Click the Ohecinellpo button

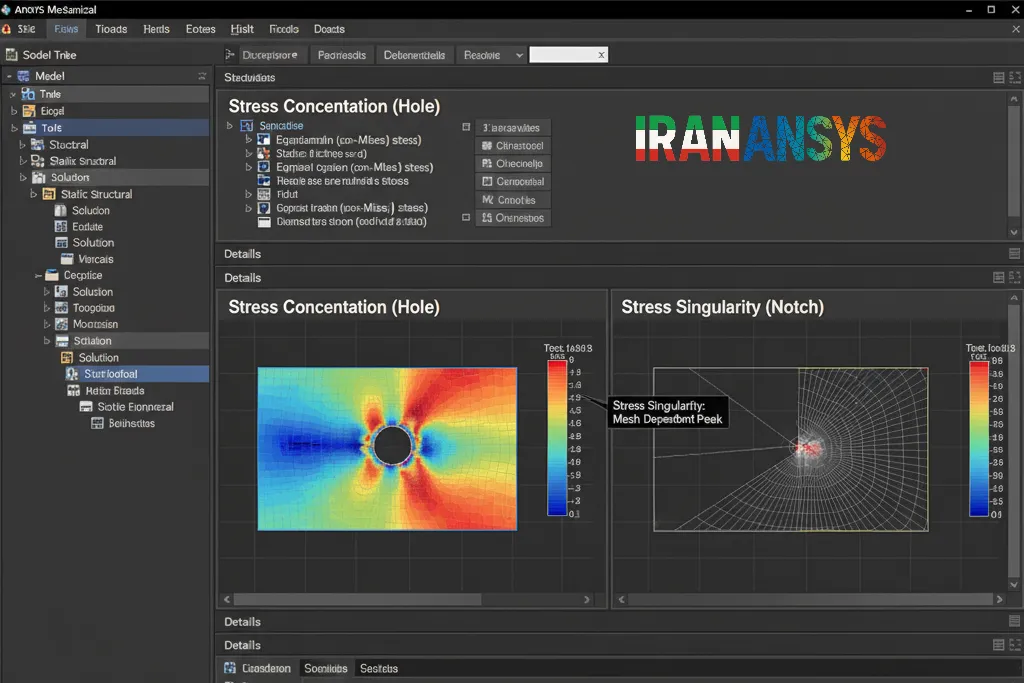coord(513,163)
